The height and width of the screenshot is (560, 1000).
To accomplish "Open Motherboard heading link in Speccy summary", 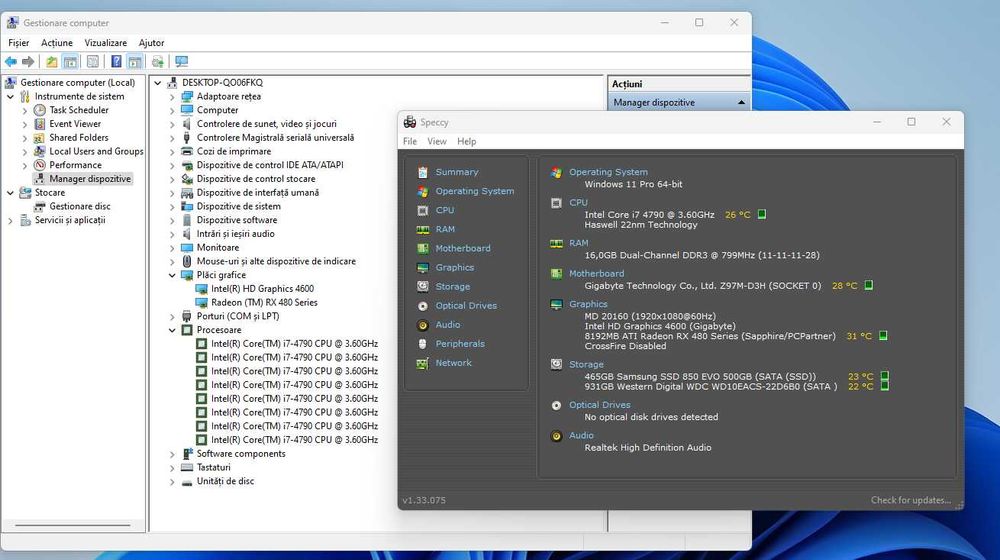I will (x=596, y=274).
